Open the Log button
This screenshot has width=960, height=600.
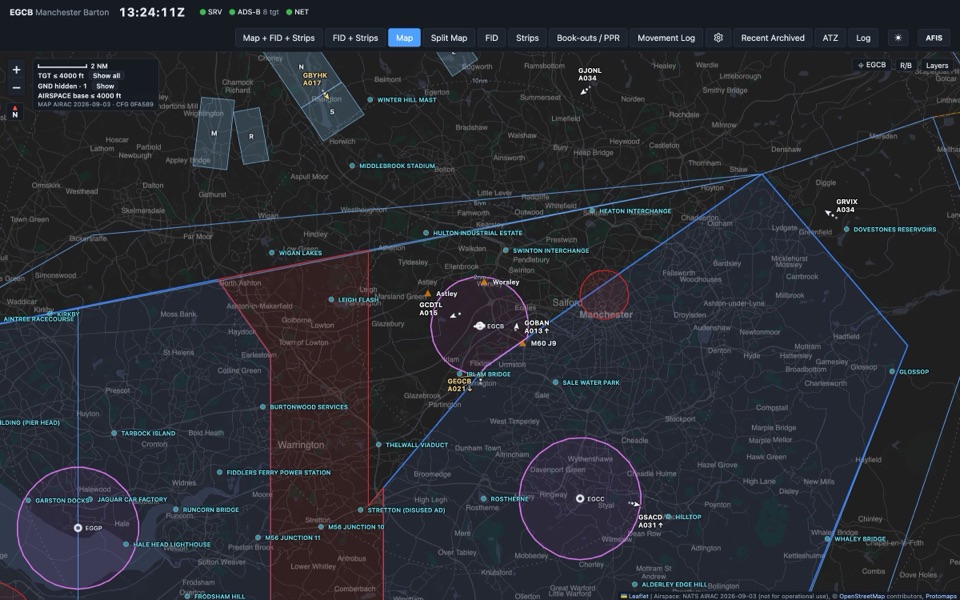(863, 38)
